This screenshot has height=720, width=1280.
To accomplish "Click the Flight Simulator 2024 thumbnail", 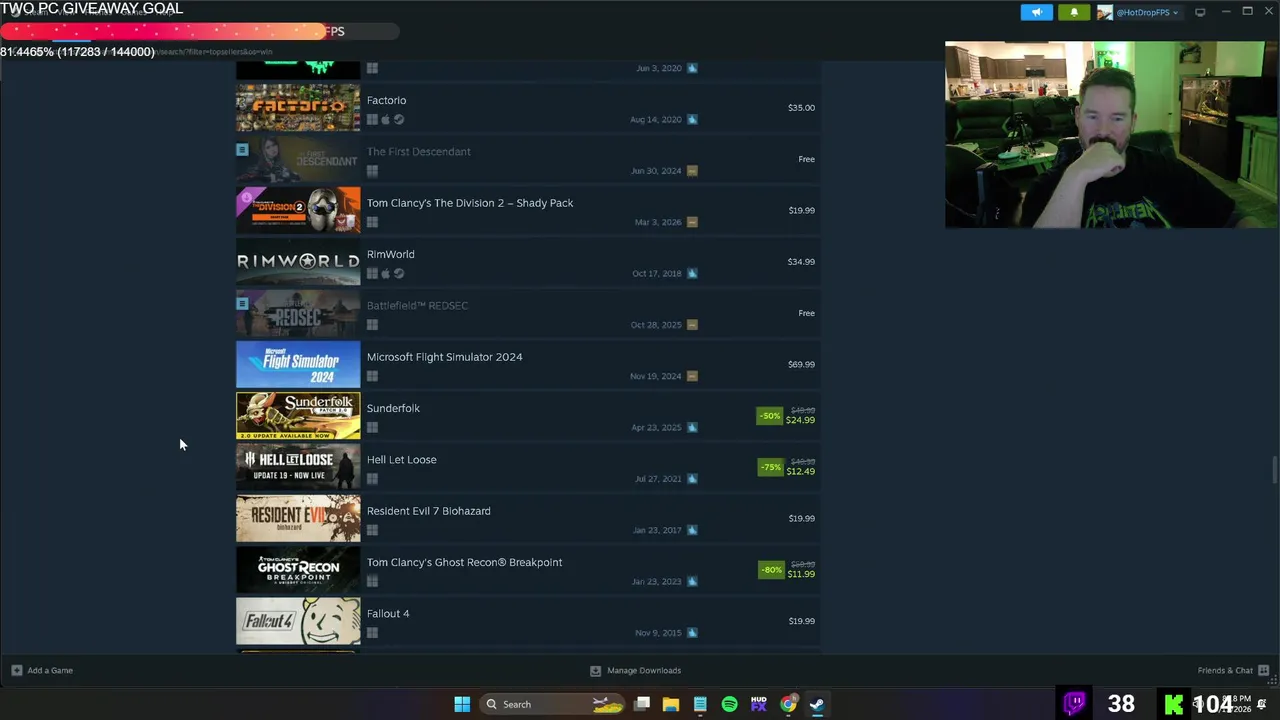I will click(x=298, y=364).
